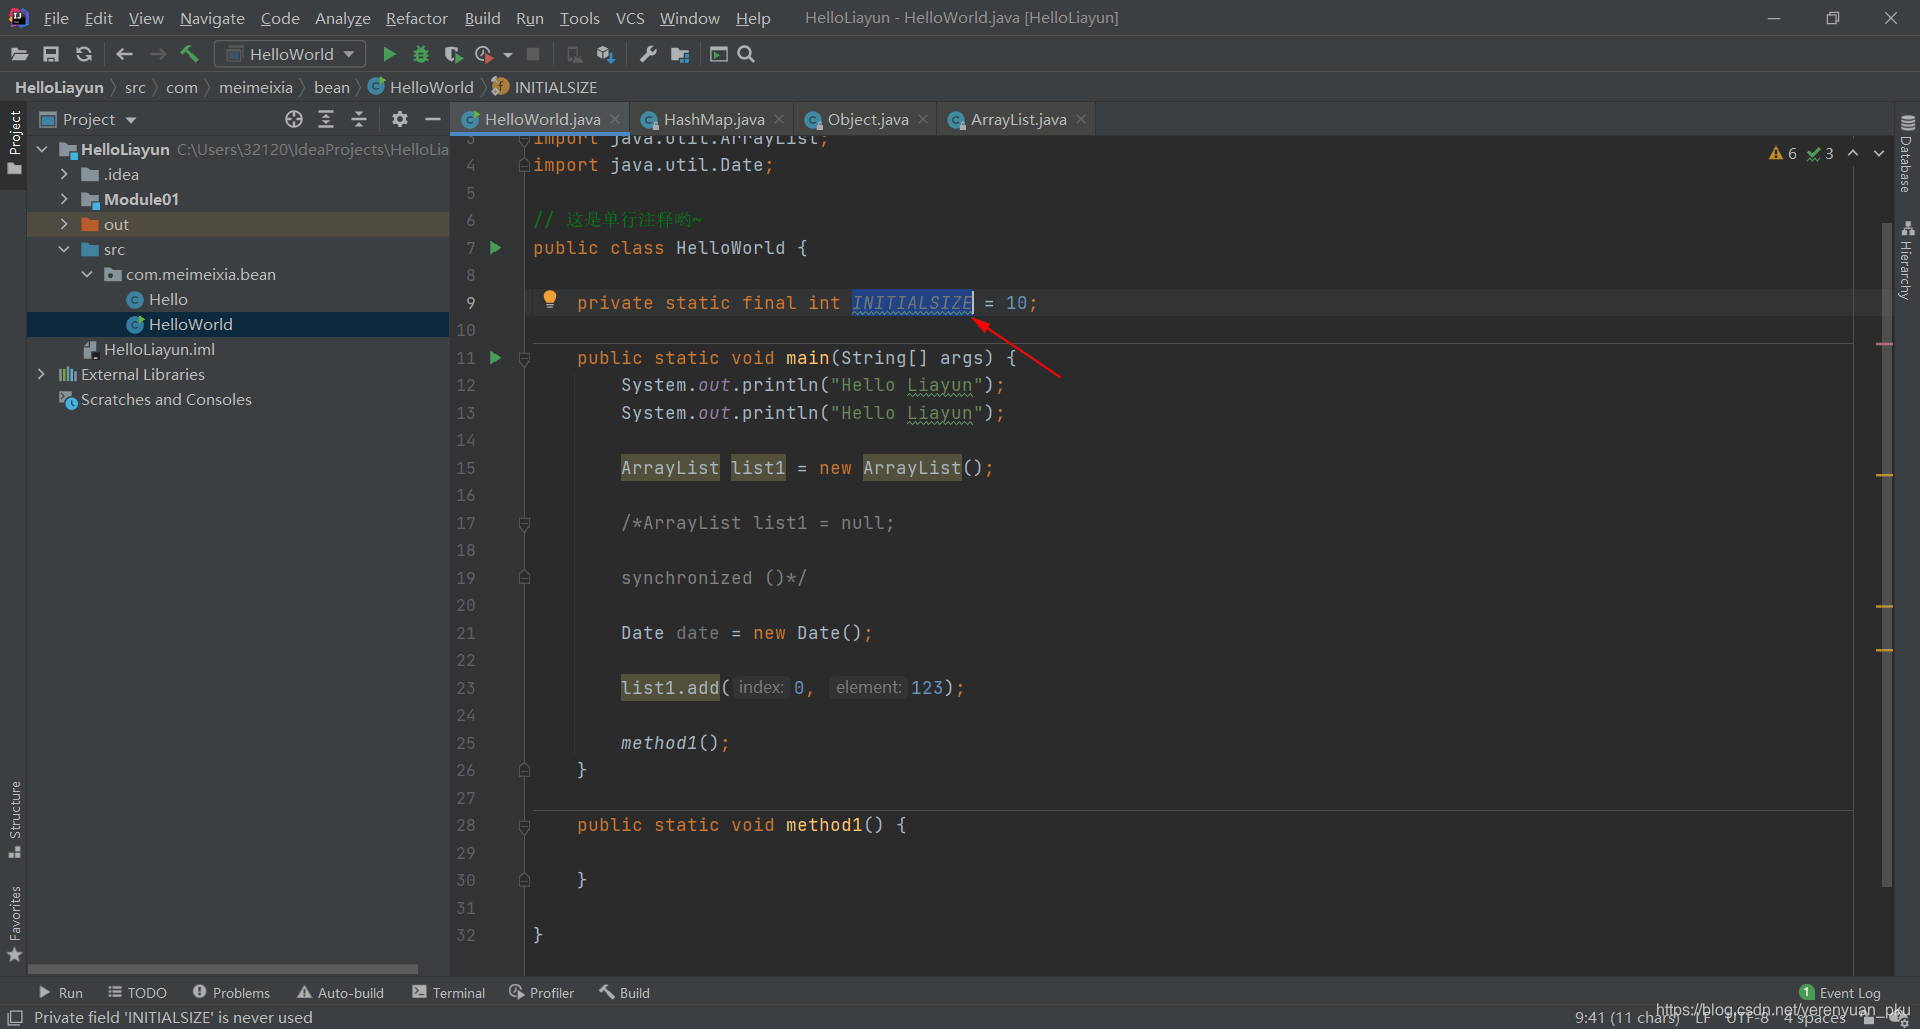Click the Open folder toolbar icon

tap(19, 54)
